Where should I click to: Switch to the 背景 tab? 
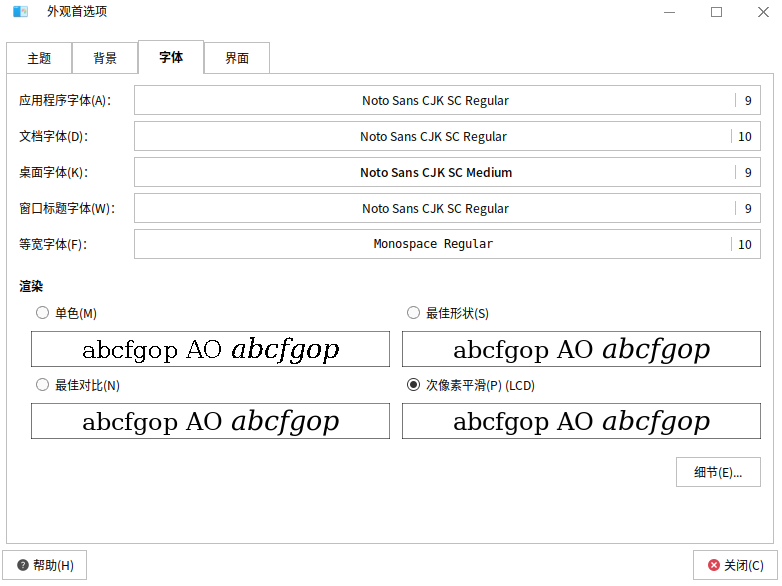pyautogui.click(x=105, y=58)
